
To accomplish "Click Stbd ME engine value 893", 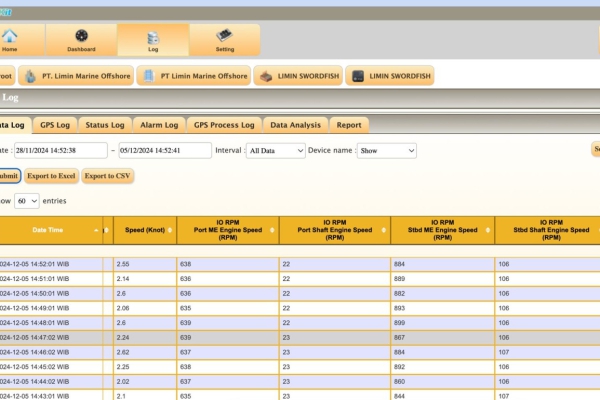I will pos(399,308).
